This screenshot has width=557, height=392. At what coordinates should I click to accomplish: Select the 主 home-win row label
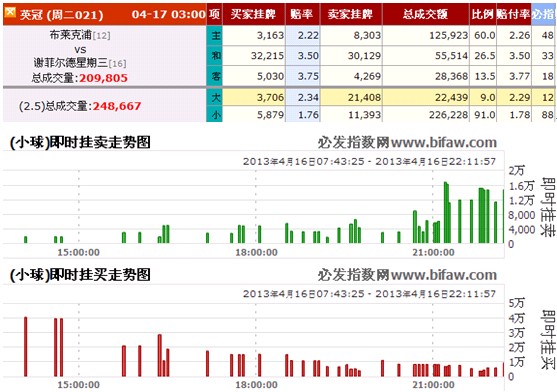[215, 36]
